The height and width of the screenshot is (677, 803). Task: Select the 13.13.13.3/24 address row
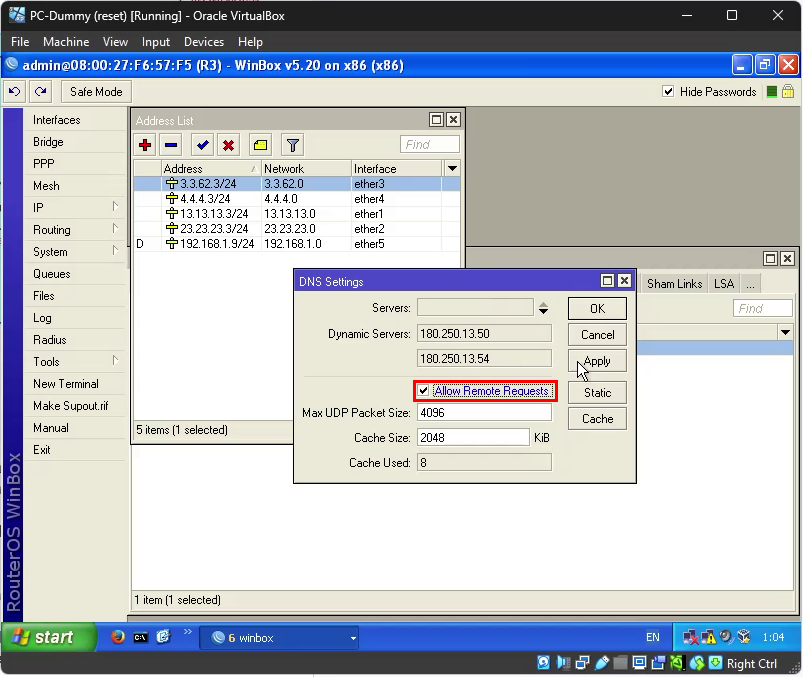pos(297,214)
